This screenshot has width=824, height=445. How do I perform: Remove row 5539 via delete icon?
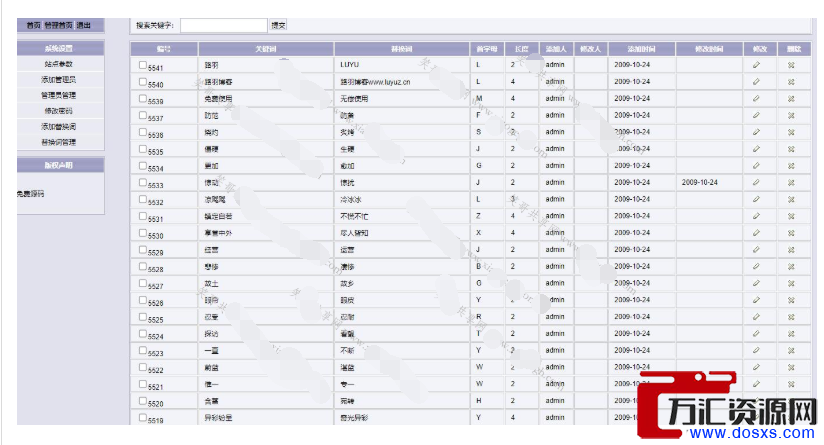(791, 99)
